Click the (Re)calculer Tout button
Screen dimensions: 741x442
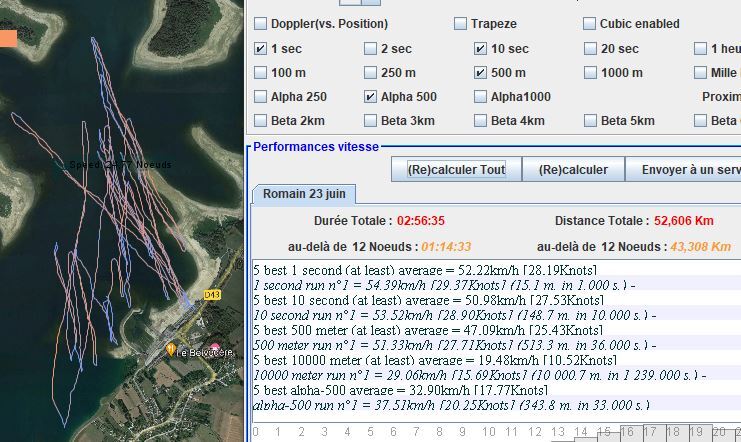(x=457, y=169)
